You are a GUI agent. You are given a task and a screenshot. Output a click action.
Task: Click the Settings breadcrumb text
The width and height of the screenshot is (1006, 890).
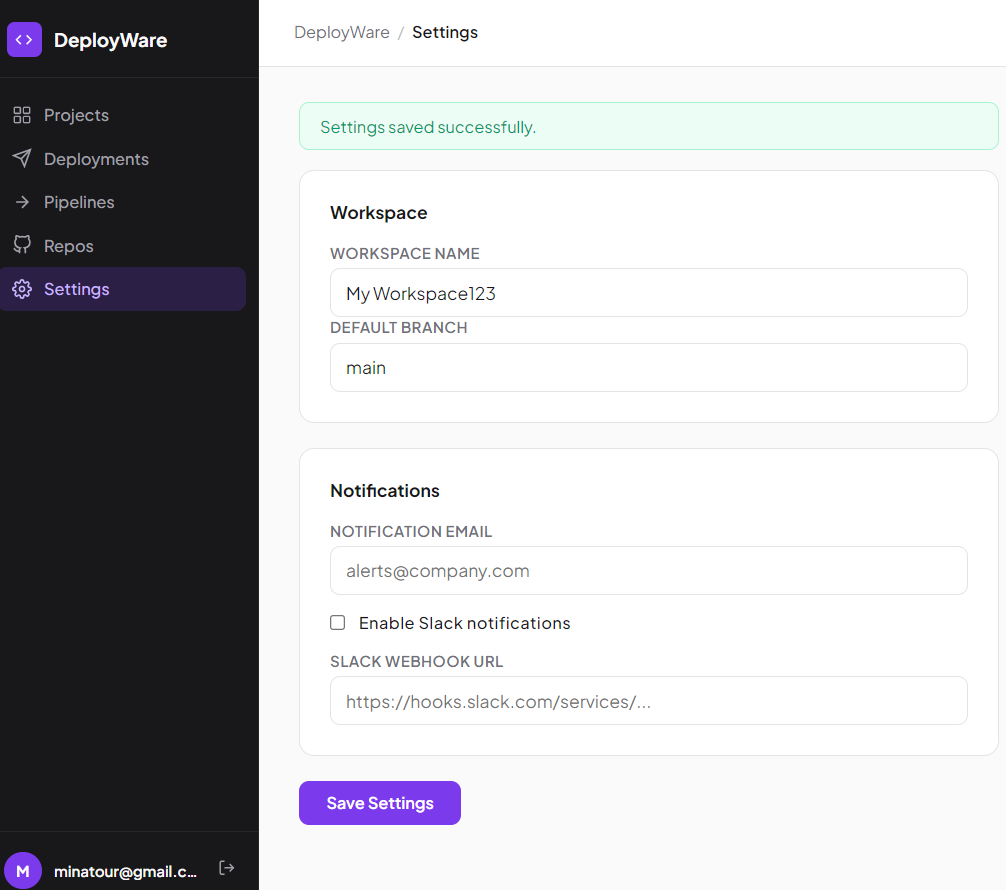(x=445, y=32)
